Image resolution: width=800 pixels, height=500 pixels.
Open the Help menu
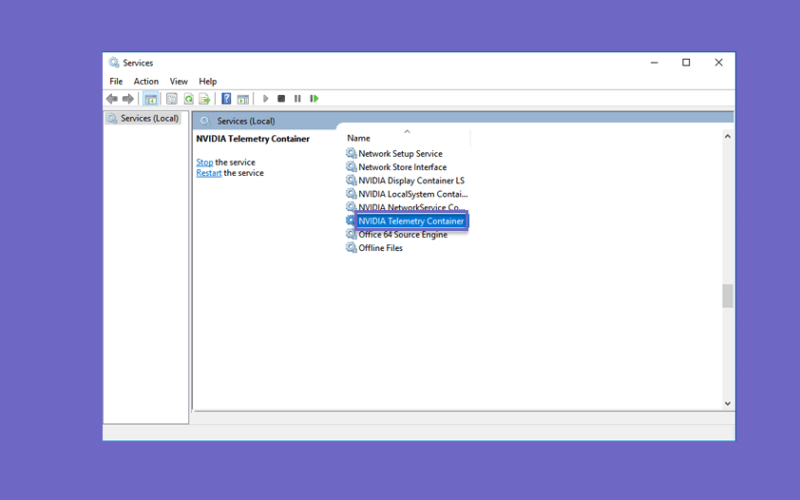click(x=208, y=81)
